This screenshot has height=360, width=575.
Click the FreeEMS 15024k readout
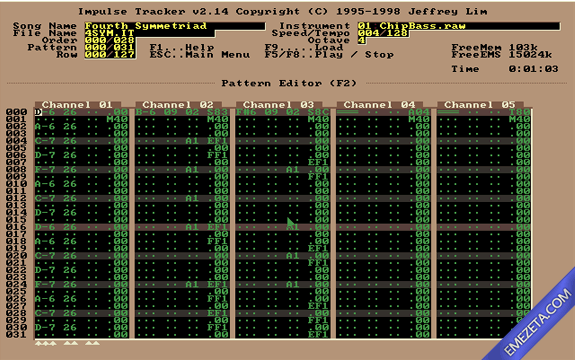coord(502,55)
